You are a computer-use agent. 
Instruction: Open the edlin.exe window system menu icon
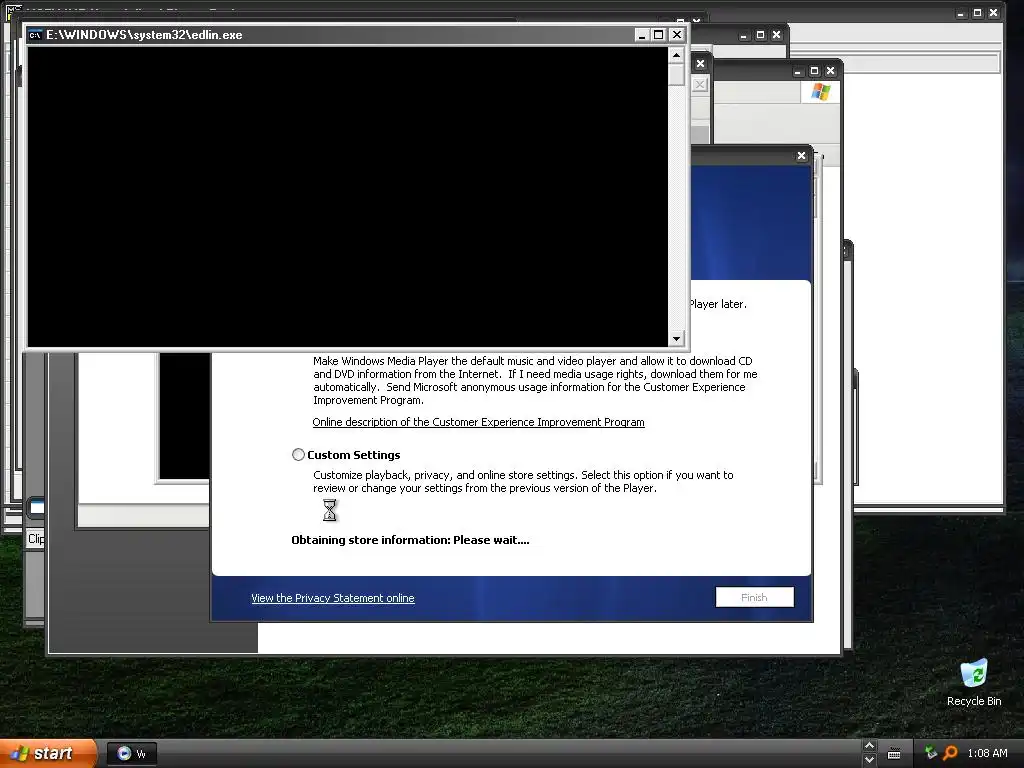click(x=35, y=35)
